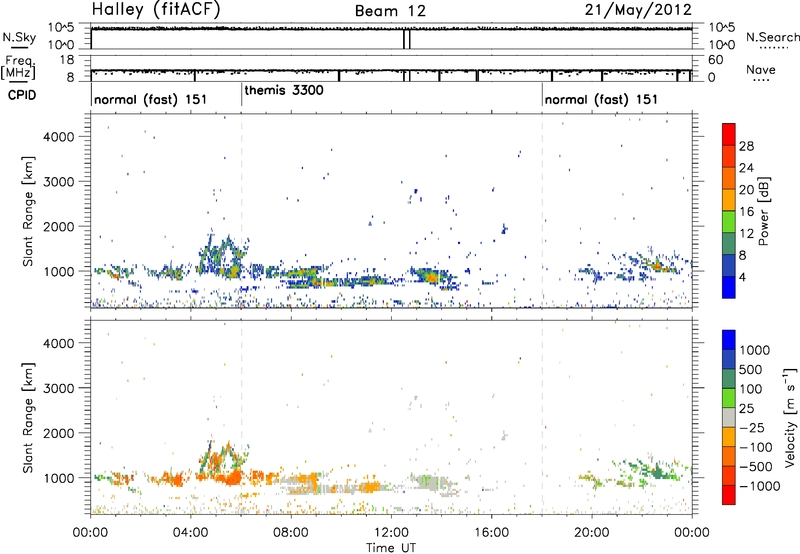Image resolution: width=800 pixels, height=554 pixels.
Task: Click the 16 label on Power scale
Action: point(746,212)
